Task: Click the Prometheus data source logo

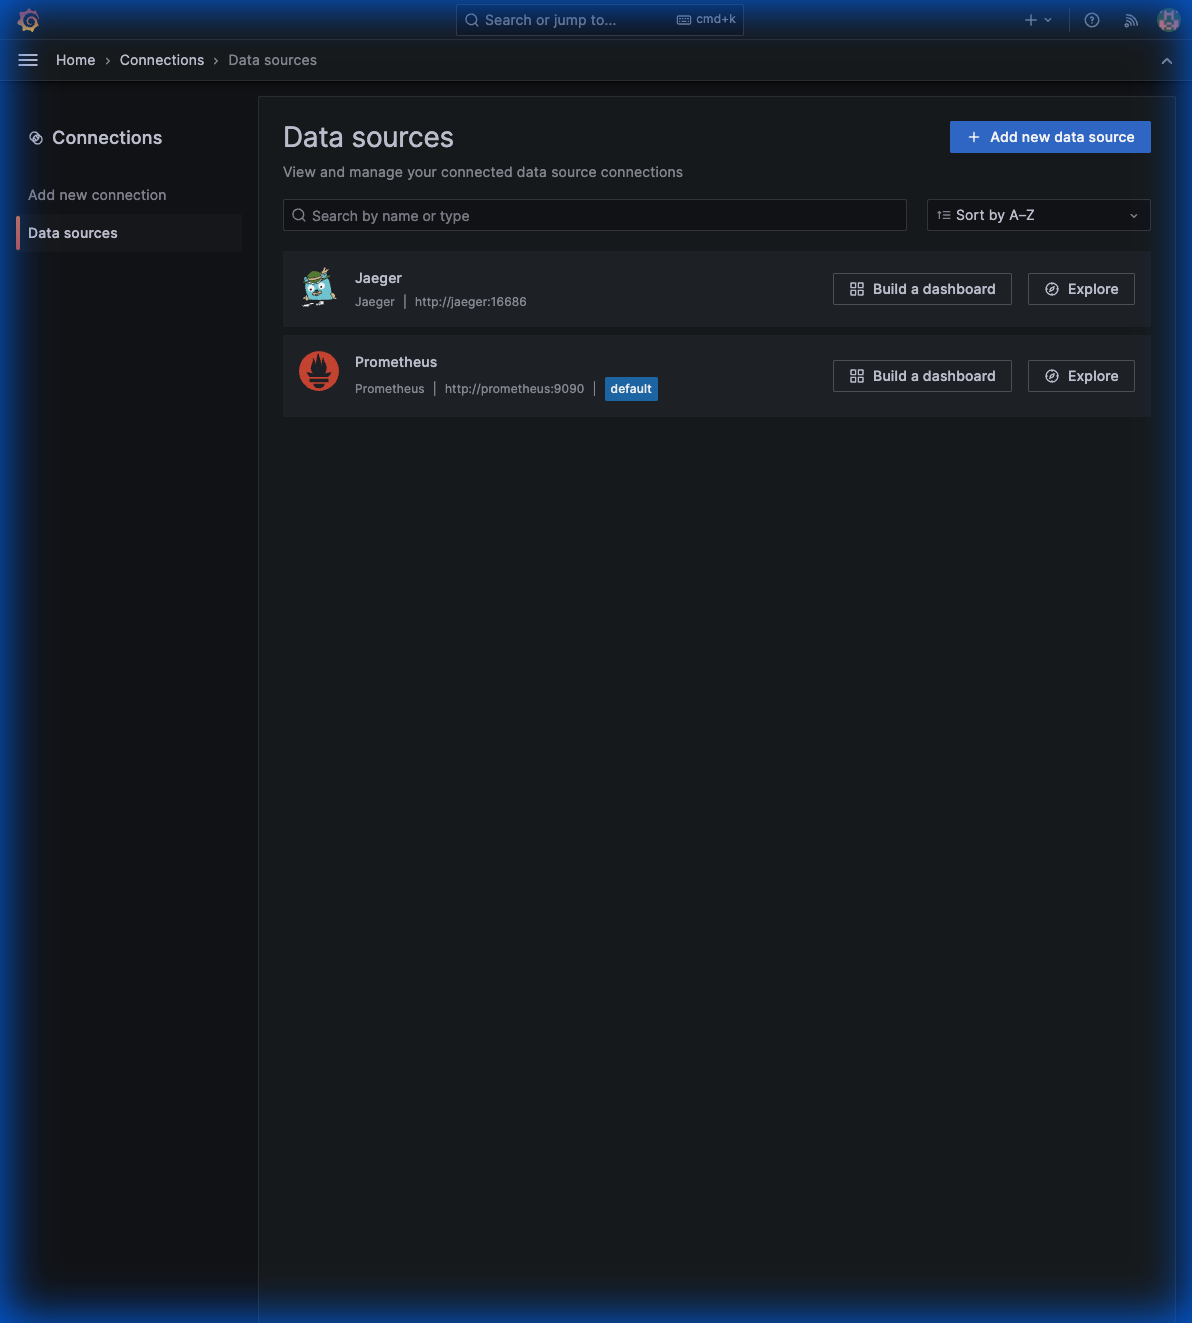Action: pyautogui.click(x=318, y=371)
